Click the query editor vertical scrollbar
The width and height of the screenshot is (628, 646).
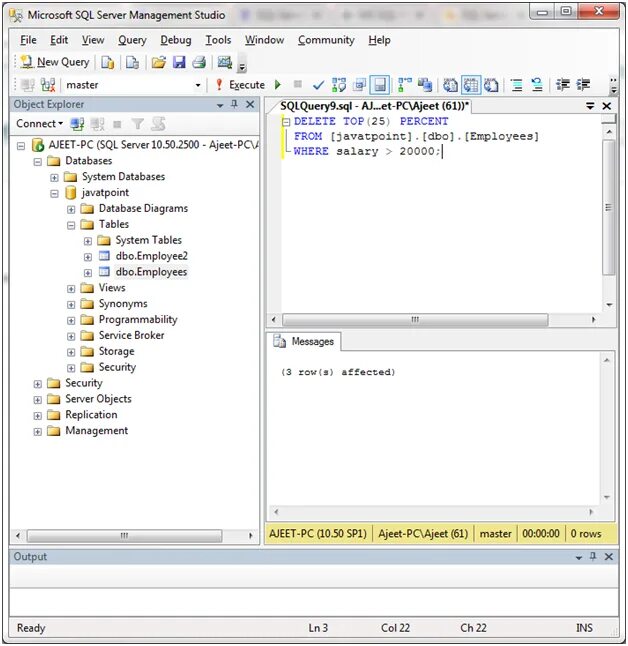pos(609,208)
